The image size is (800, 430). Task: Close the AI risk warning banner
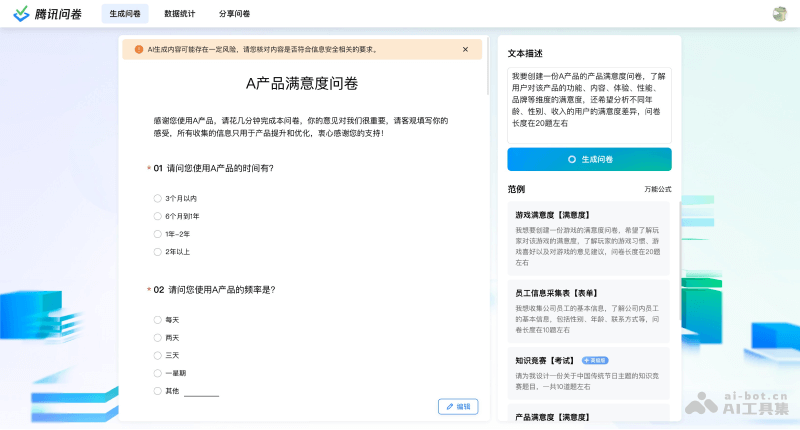tap(465, 49)
